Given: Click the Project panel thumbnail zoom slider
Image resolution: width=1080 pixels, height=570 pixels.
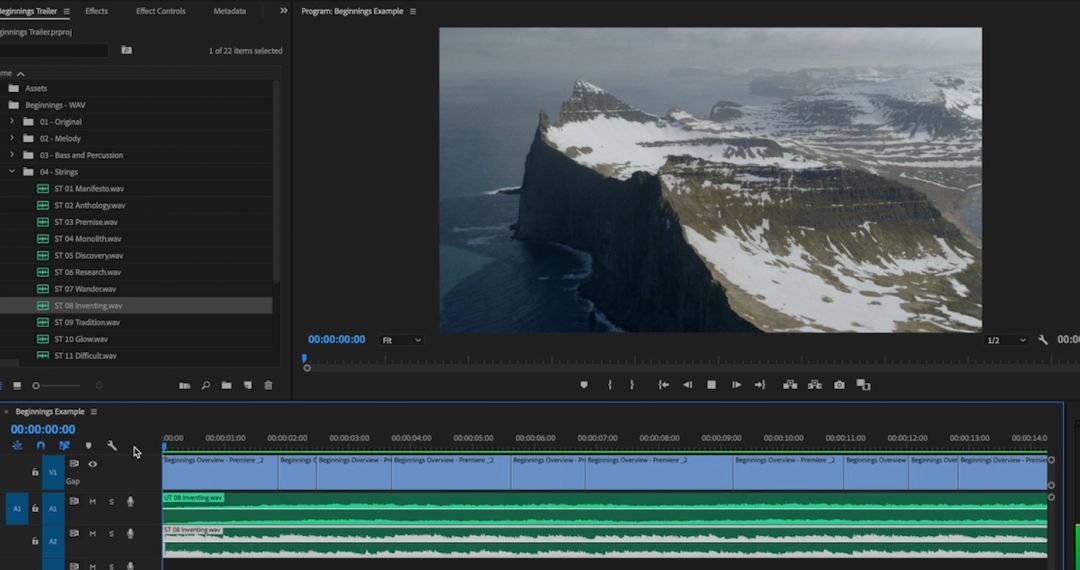Looking at the screenshot, I should pyautogui.click(x=36, y=386).
